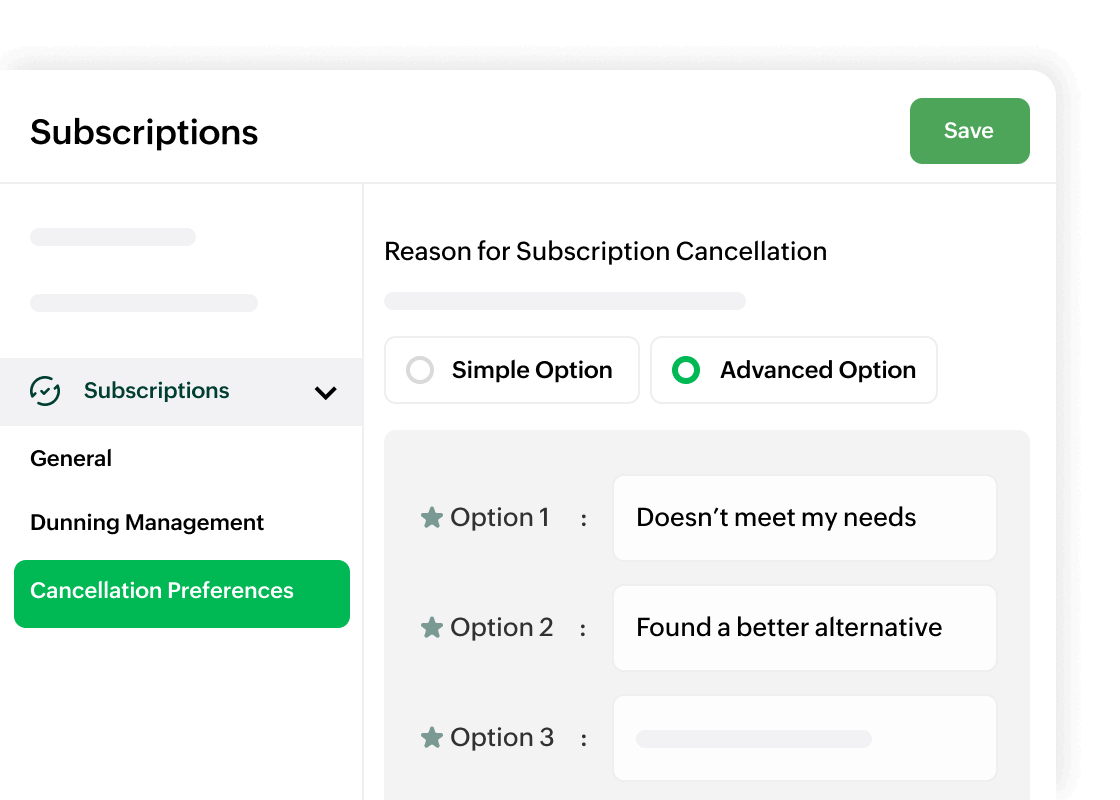Select Cancellation Preferences in the sidebar
Screen dimensions: 1120x800
click(x=161, y=591)
